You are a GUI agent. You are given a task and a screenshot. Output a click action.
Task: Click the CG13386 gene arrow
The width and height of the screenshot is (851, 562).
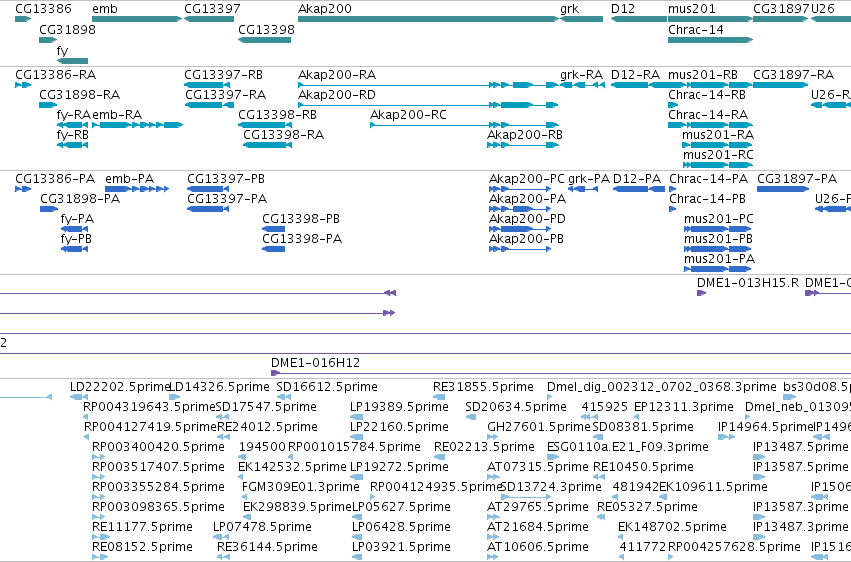[23, 19]
